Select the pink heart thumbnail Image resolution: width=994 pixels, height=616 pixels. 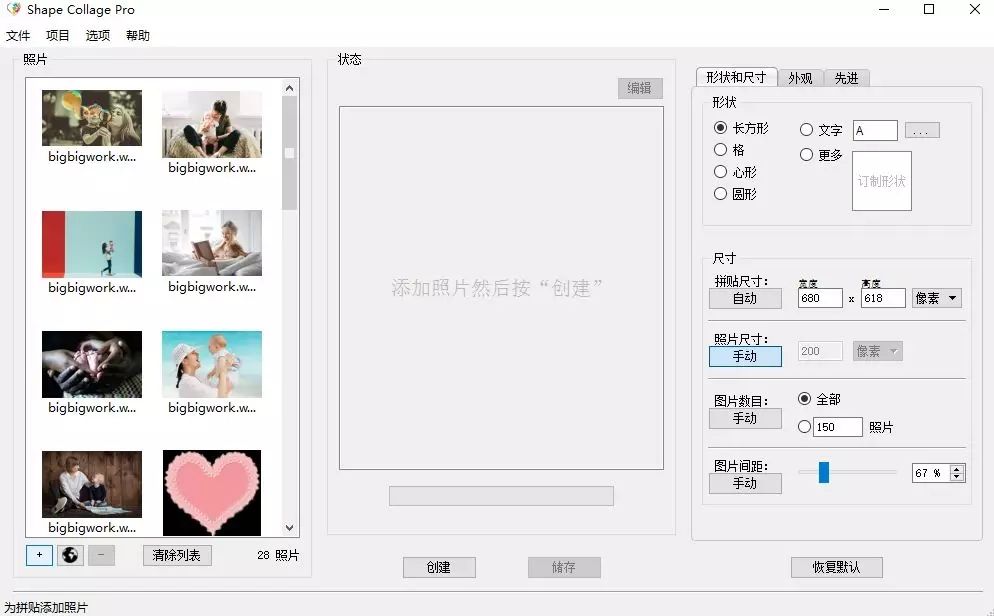pos(212,493)
